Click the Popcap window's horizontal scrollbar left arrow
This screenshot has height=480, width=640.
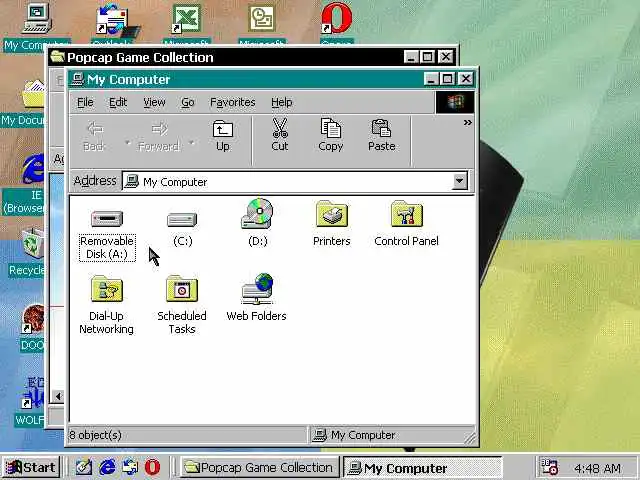58,396
